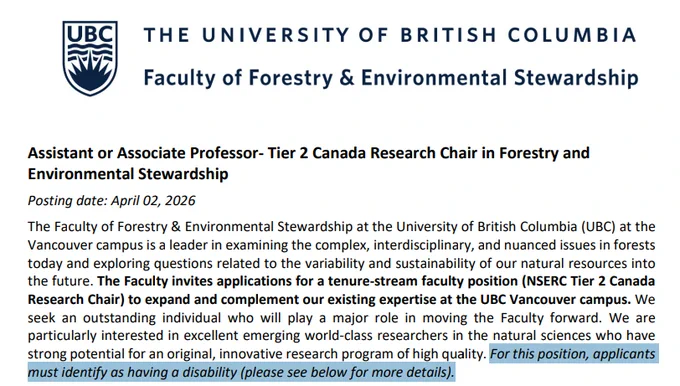
Task: Click 'Tier 2 Canada Research Chair' in title
Action: (x=381, y=153)
